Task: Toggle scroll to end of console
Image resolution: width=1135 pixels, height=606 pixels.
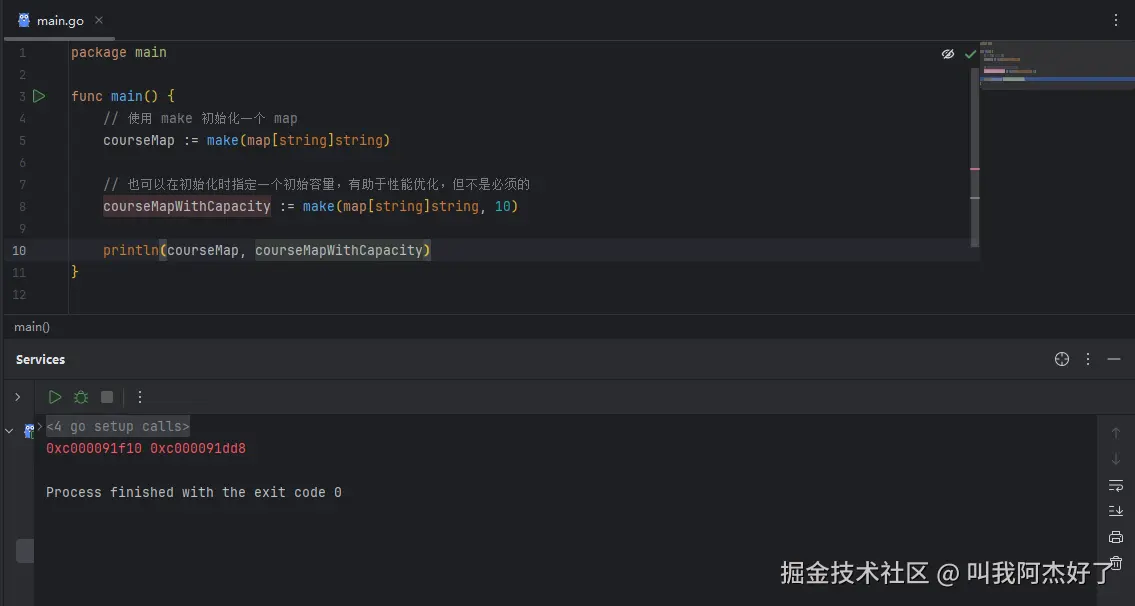Action: (1116, 511)
